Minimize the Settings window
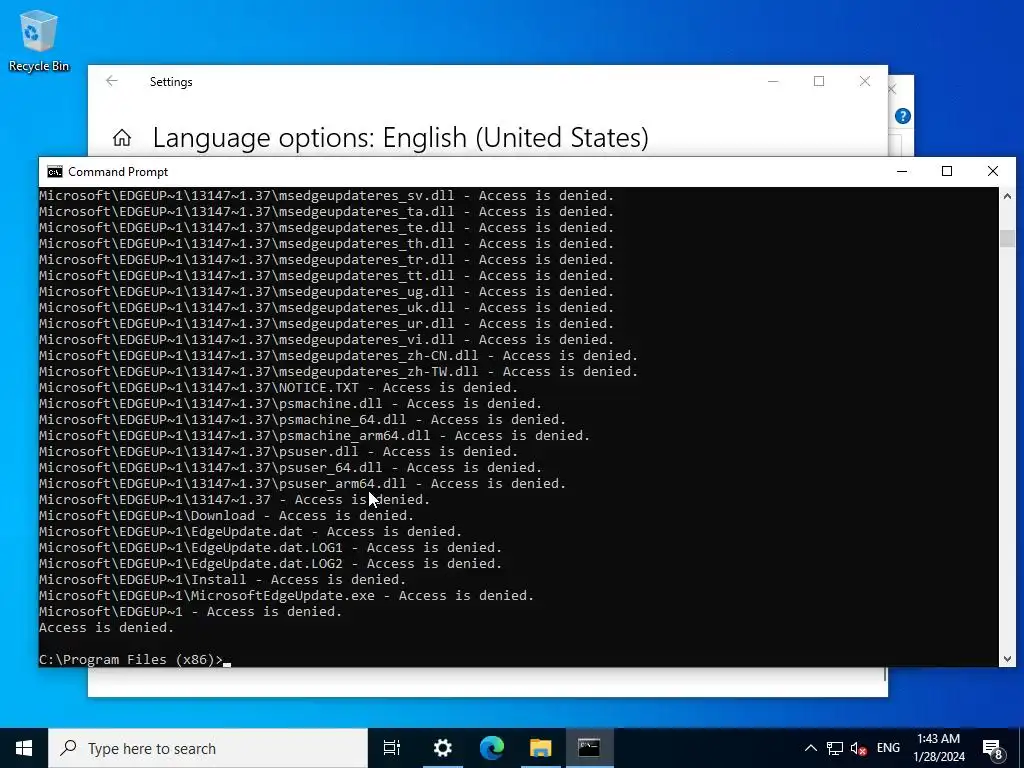Screen dimensions: 1024x768 (x=773, y=81)
